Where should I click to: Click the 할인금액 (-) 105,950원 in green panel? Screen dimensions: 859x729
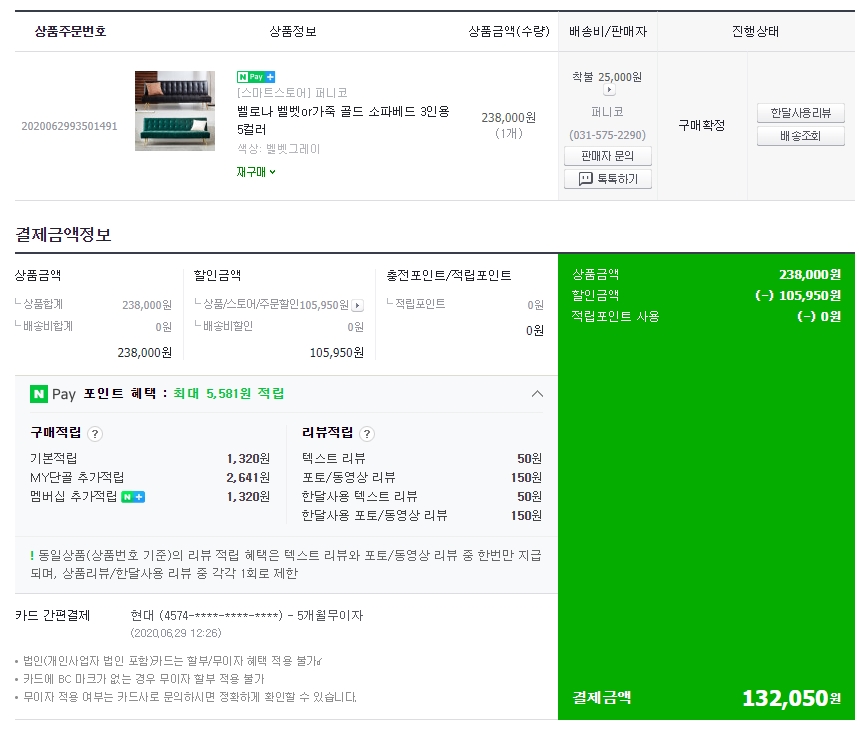(706, 296)
